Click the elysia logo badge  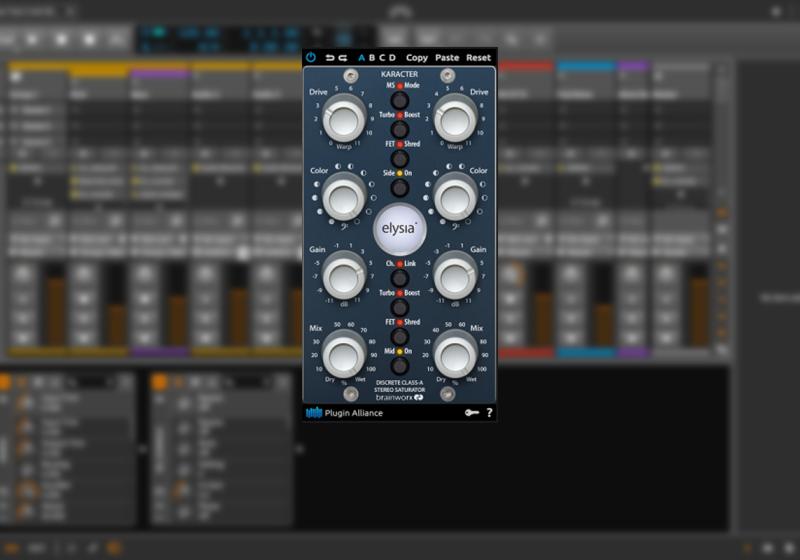[x=399, y=229]
